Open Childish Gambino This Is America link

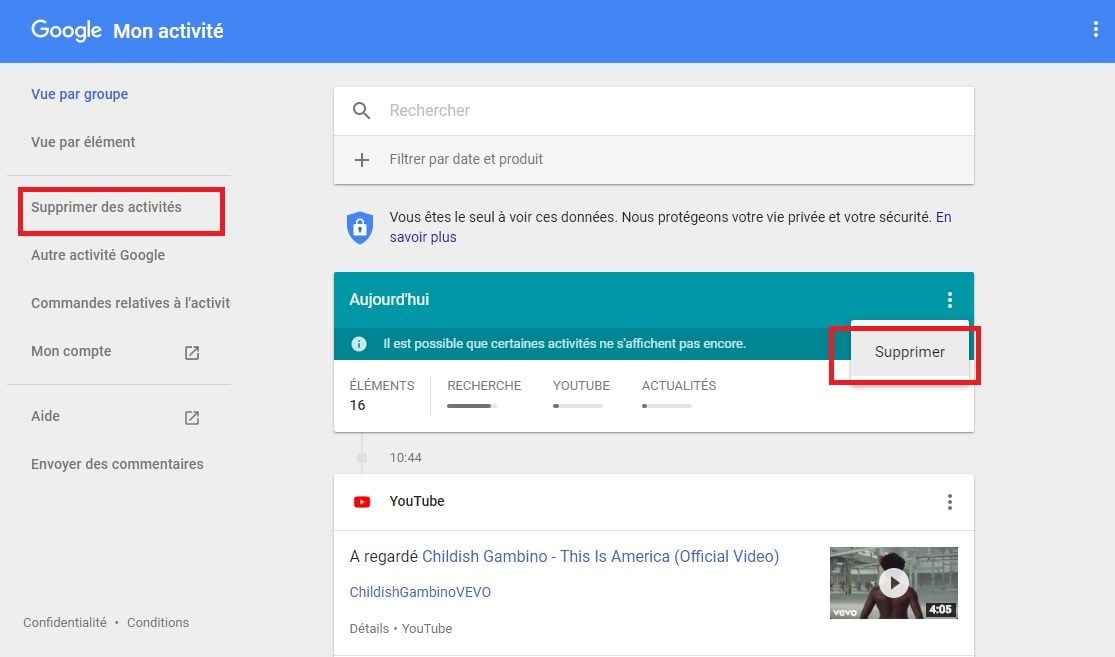click(600, 556)
